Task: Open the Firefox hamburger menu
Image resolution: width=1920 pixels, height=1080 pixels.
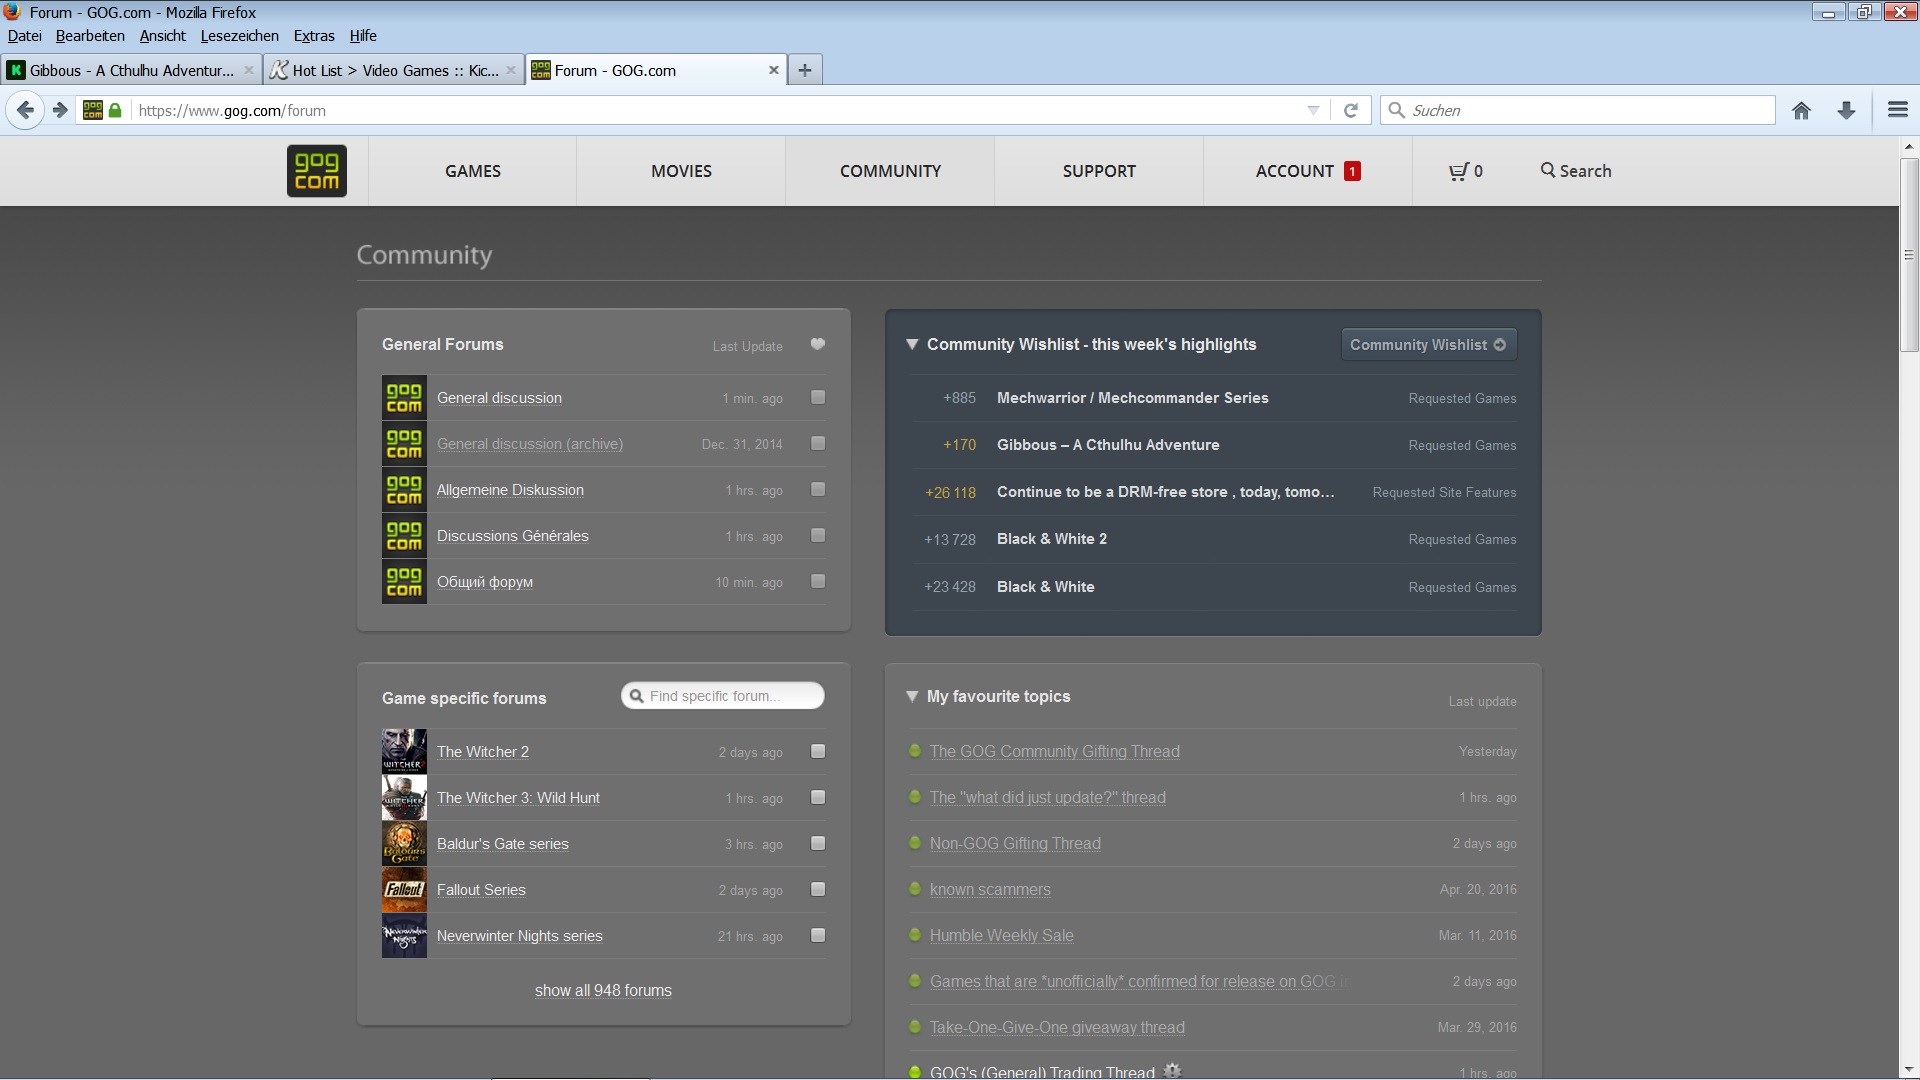Action: click(x=1897, y=111)
